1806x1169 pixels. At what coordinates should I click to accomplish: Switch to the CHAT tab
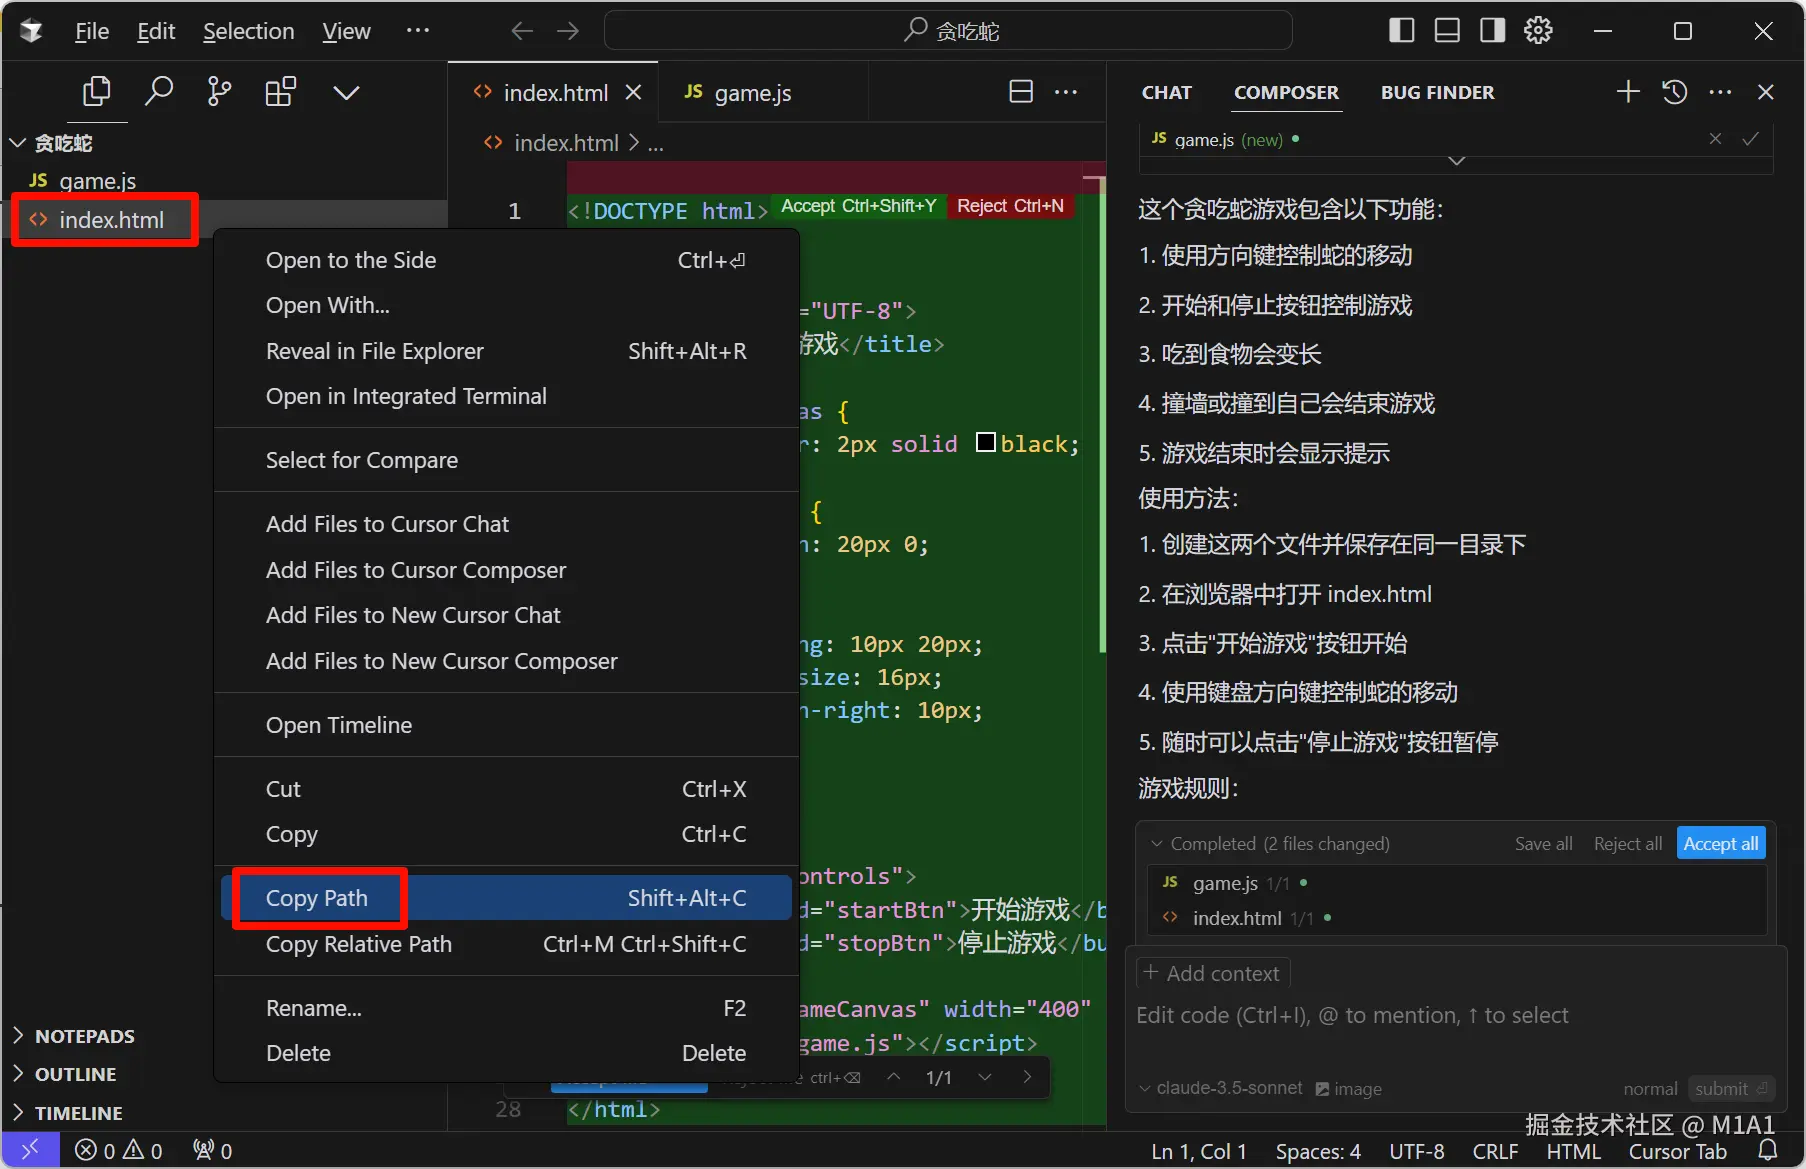click(x=1167, y=92)
